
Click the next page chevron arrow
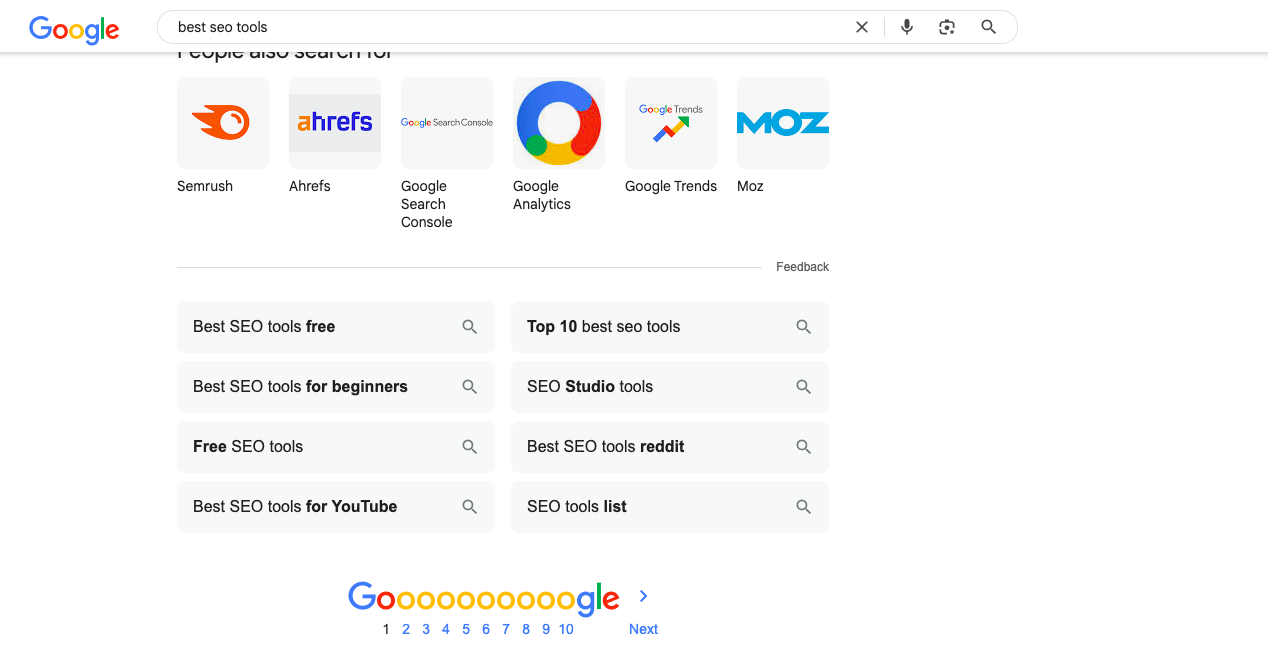[x=643, y=596]
